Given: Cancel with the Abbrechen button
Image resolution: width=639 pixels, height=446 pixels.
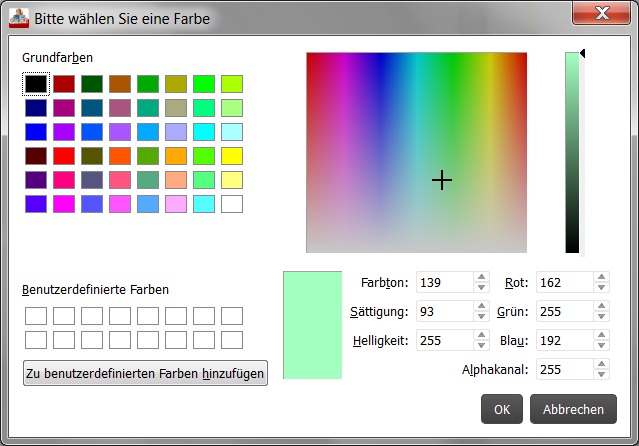Looking at the screenshot, I should coord(573,409).
